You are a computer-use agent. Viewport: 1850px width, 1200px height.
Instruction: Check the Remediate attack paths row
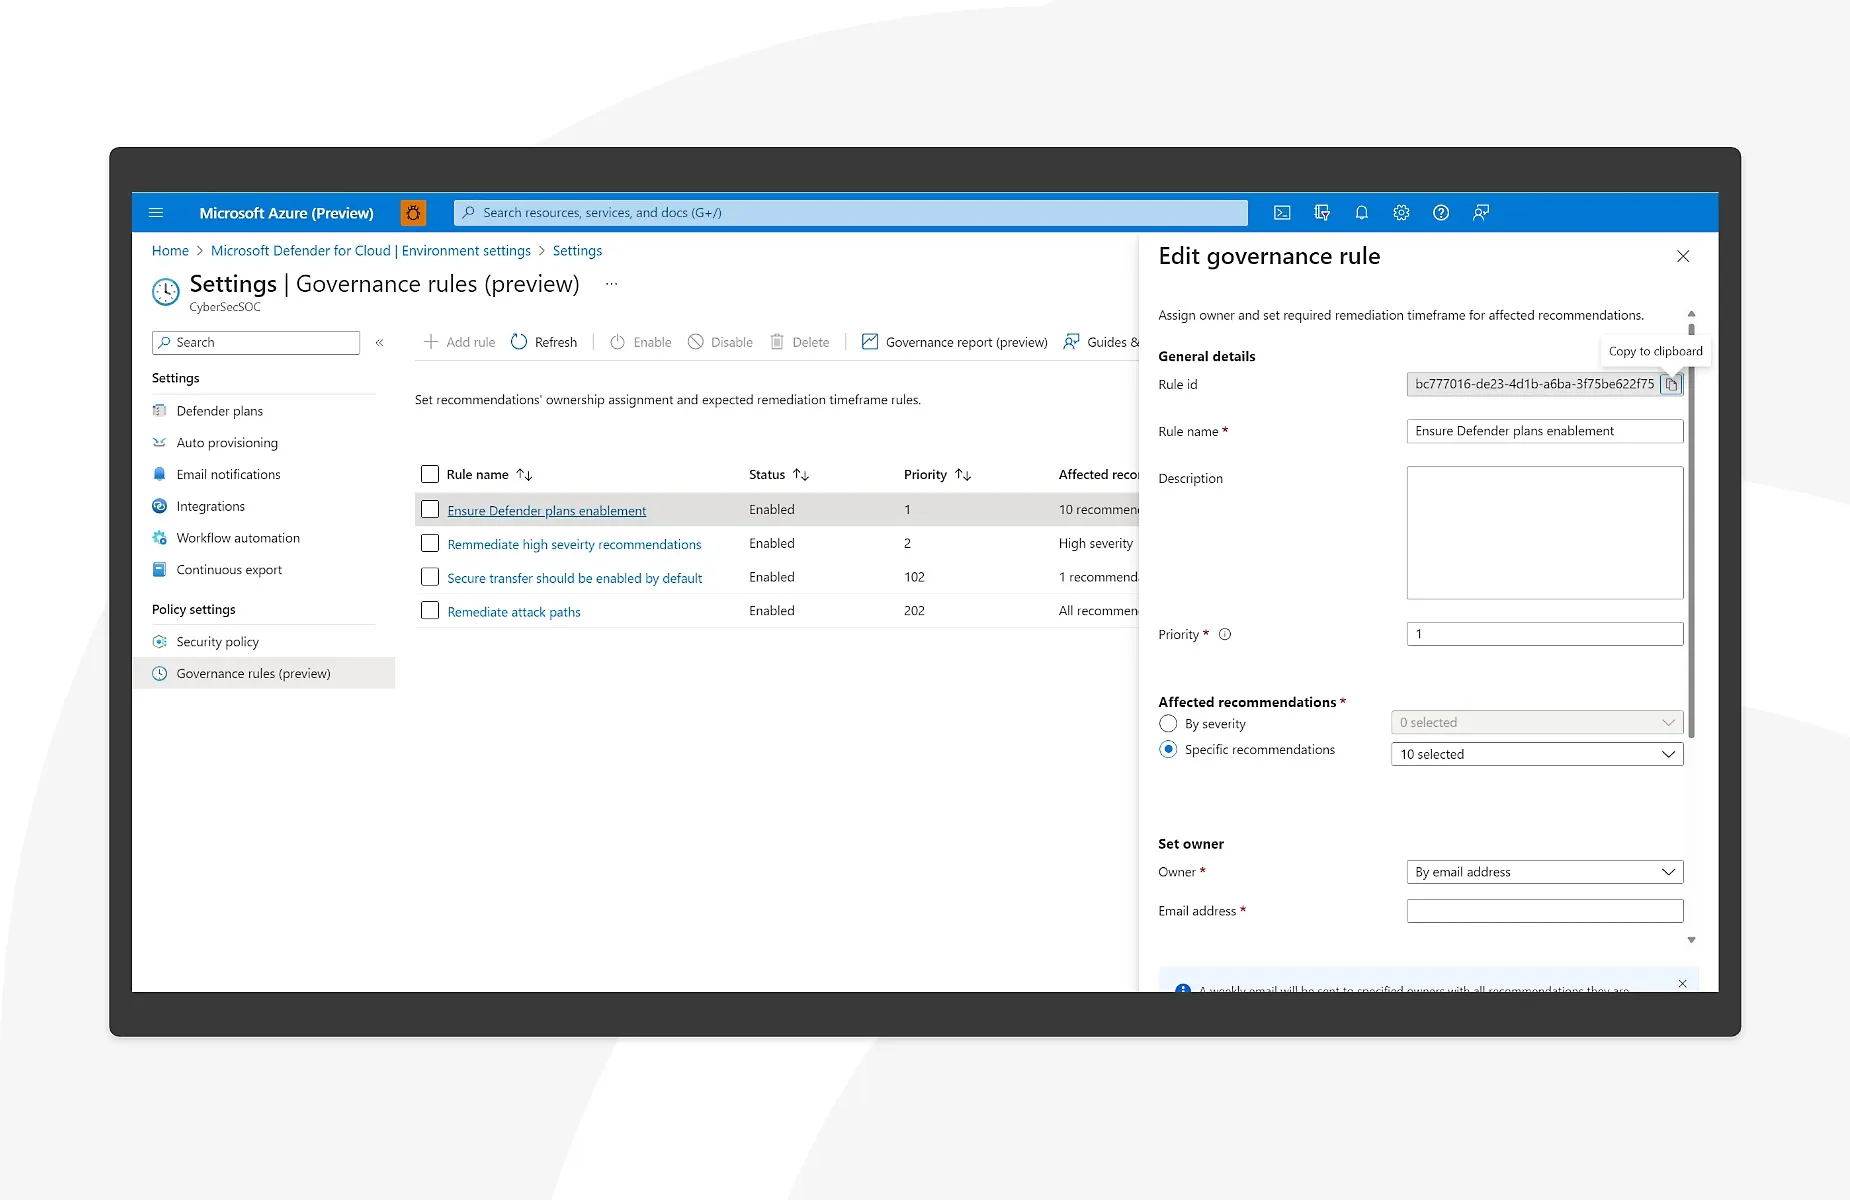click(x=430, y=610)
